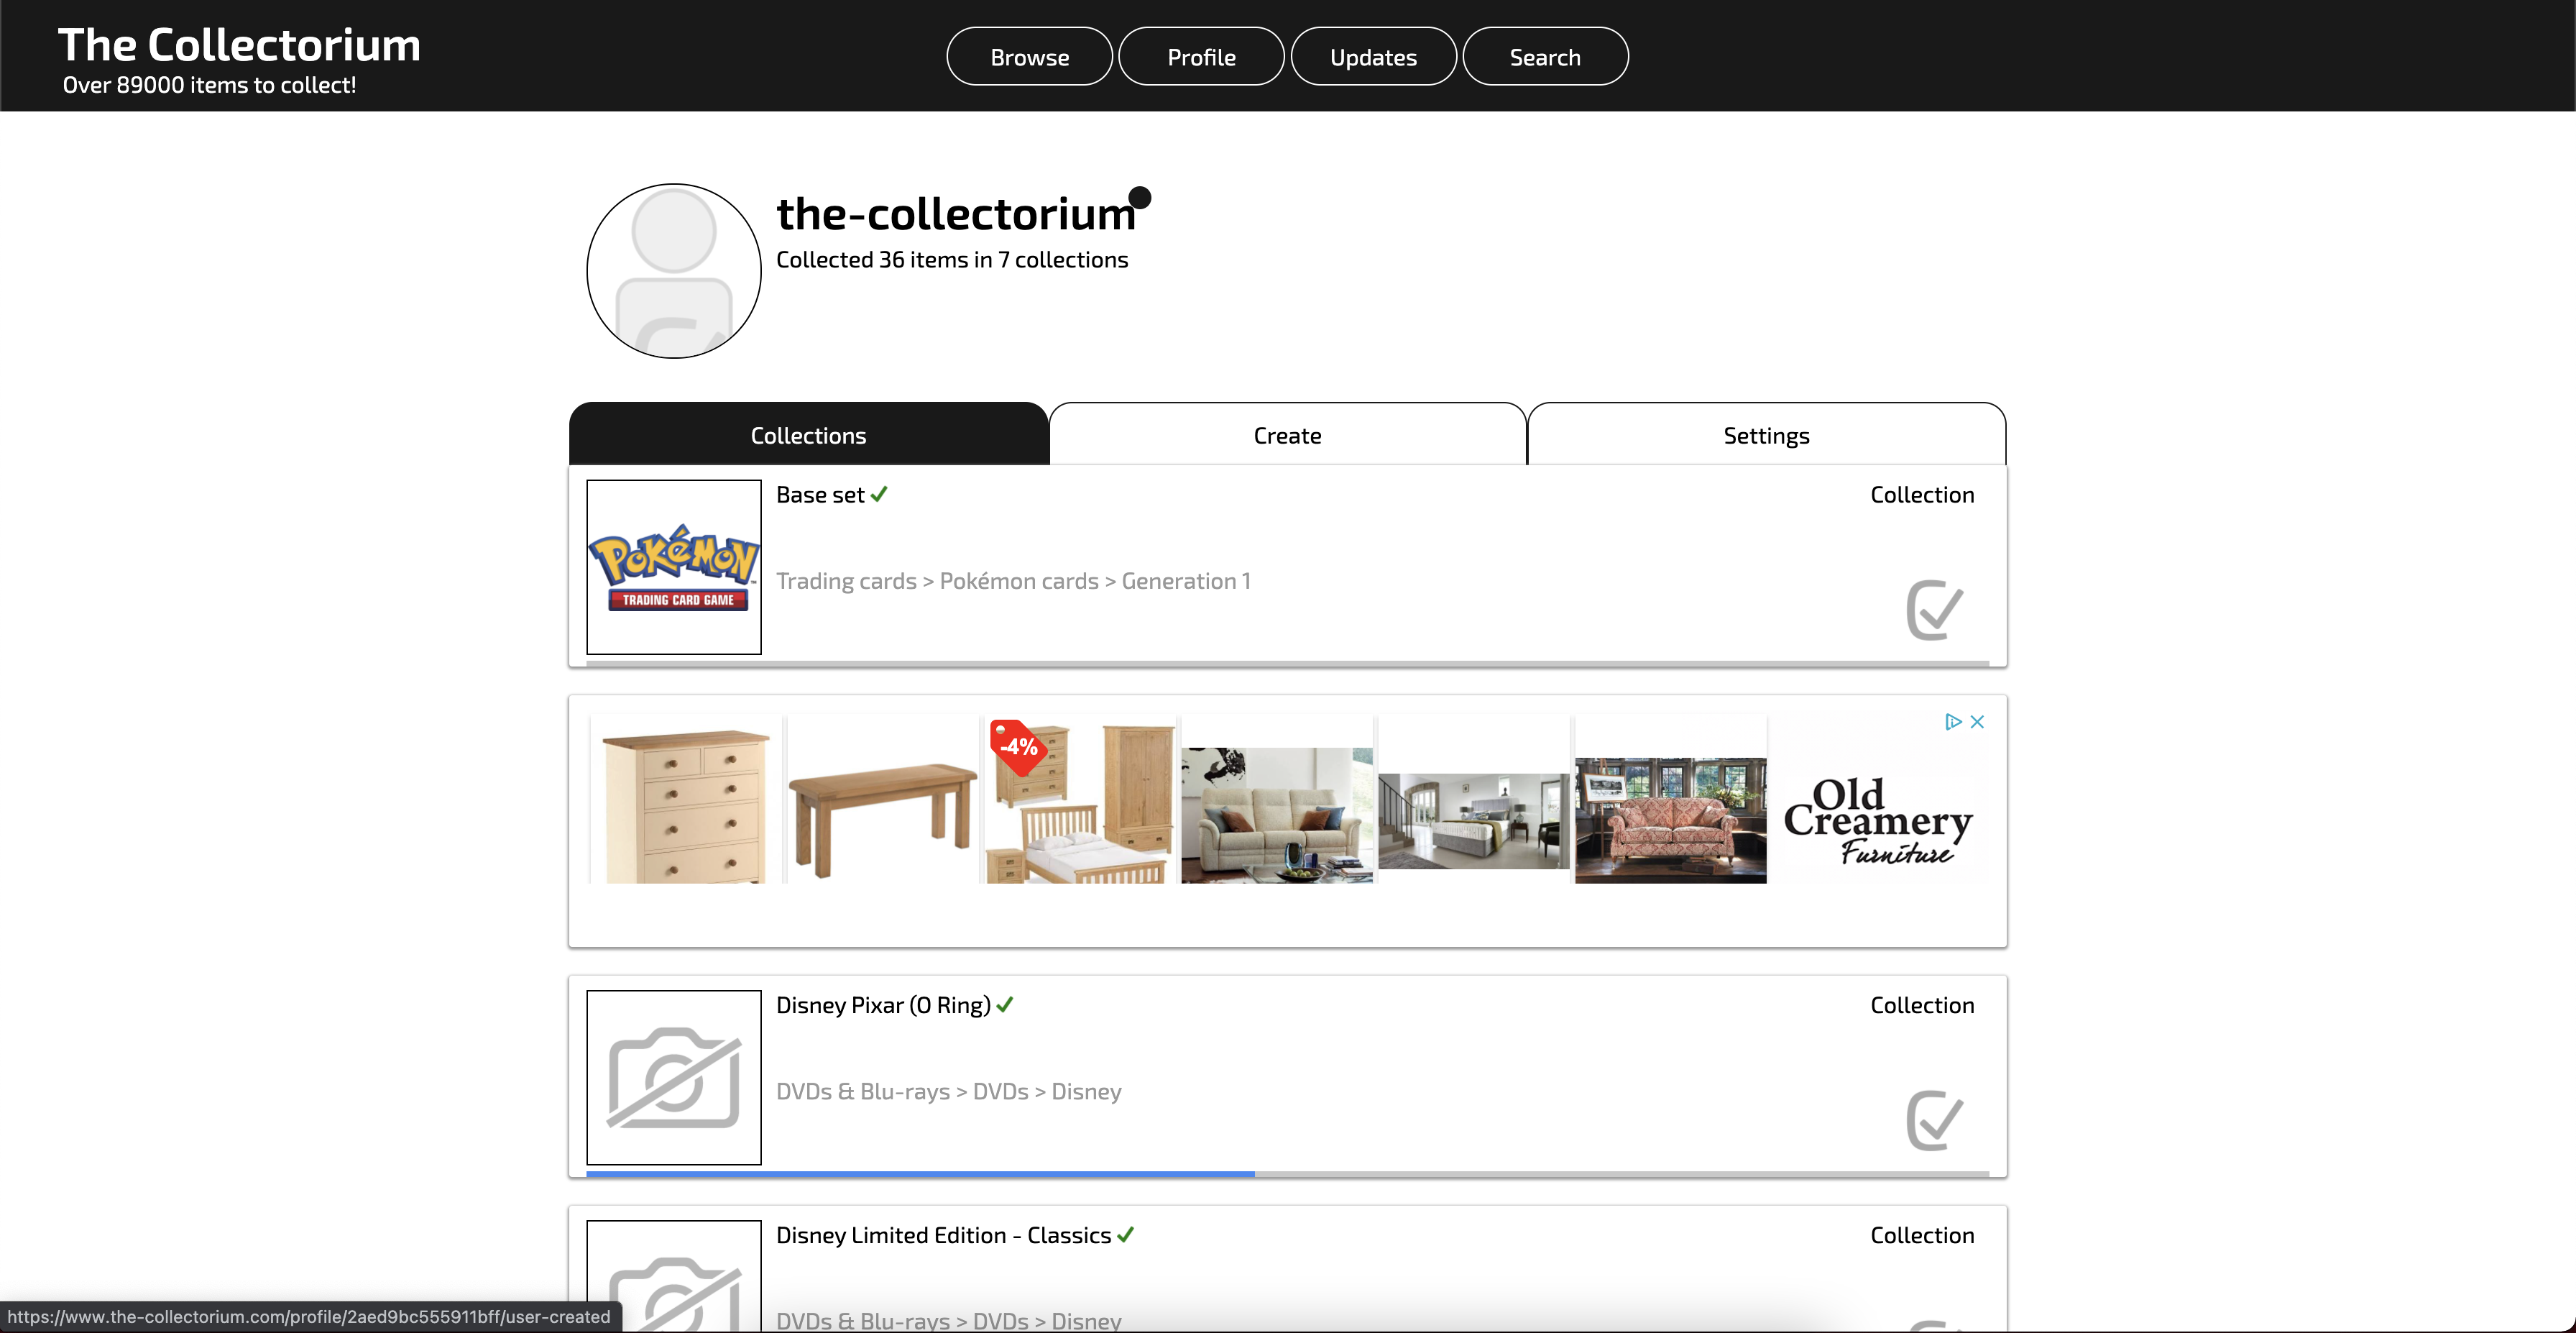Screen dimensions: 2576x1333
Task: Switch to the Settings tab
Action: pos(1766,435)
